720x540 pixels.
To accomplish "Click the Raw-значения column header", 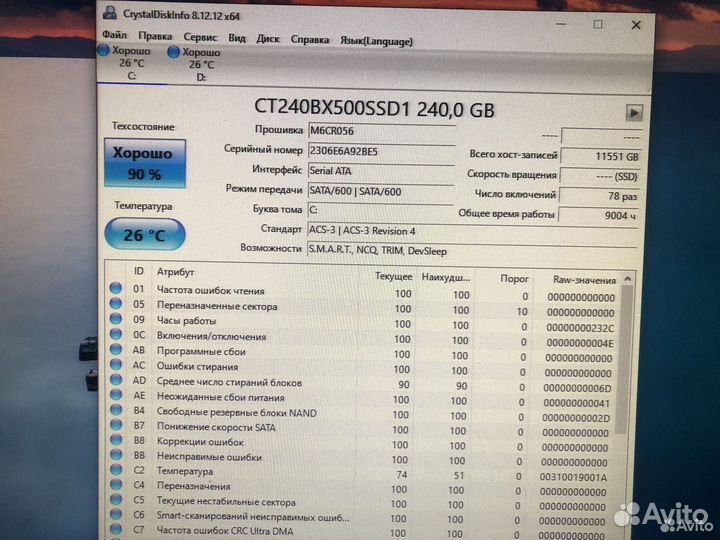I will [584, 280].
